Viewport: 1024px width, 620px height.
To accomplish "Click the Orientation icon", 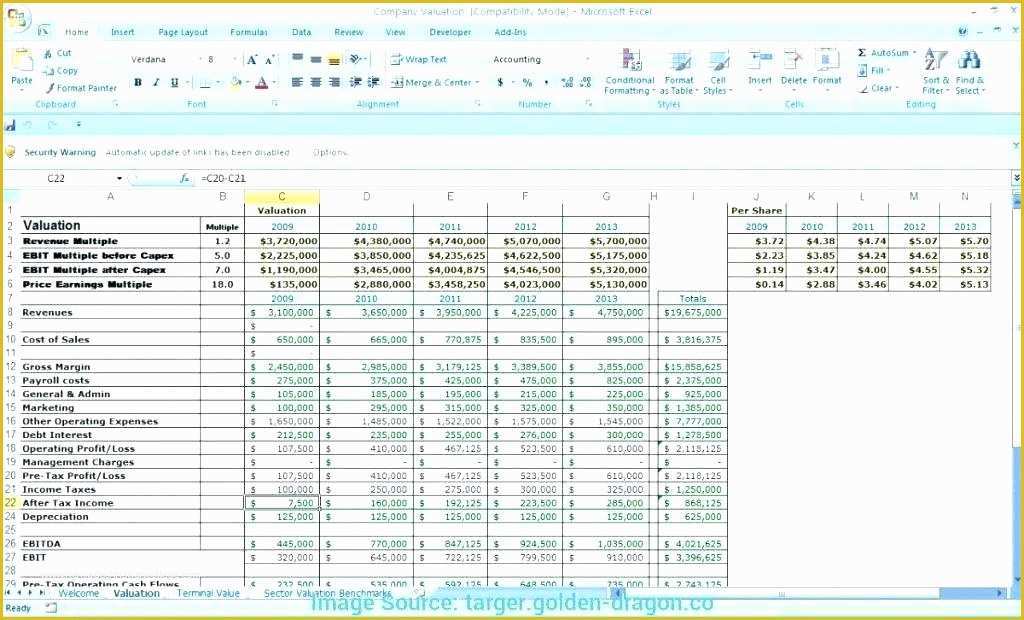I will pos(357,59).
